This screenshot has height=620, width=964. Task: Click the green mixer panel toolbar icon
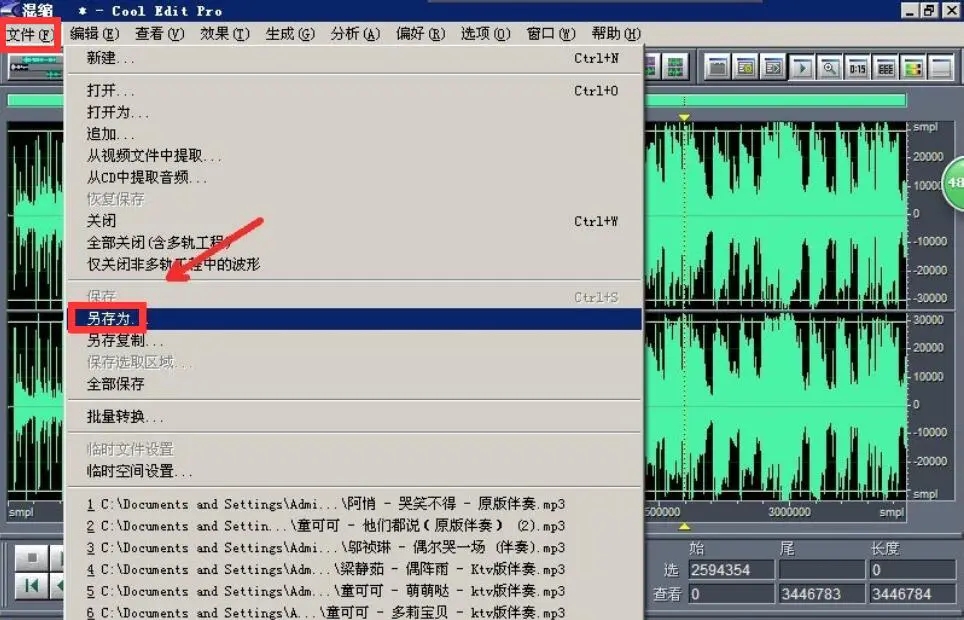911,67
